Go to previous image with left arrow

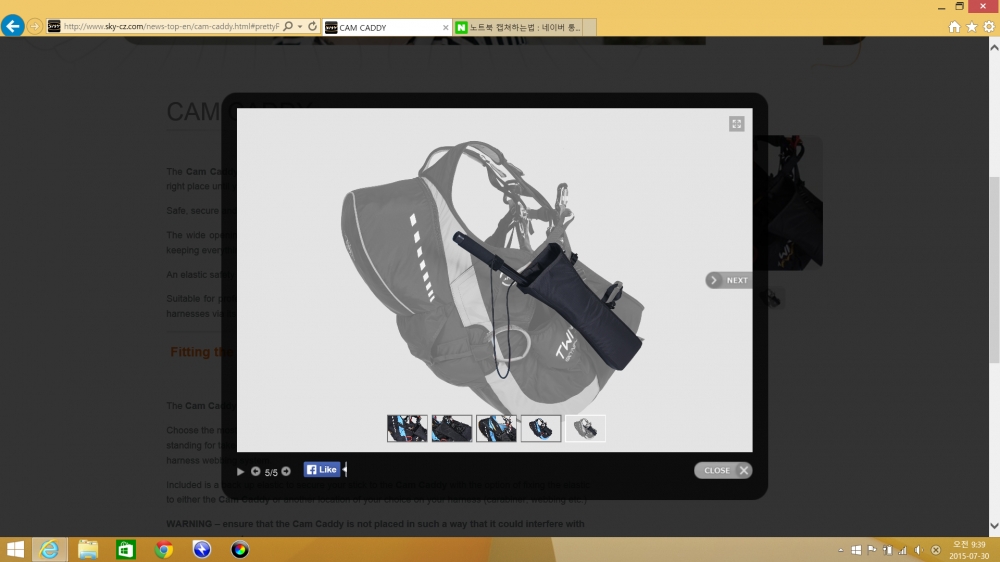tap(255, 471)
